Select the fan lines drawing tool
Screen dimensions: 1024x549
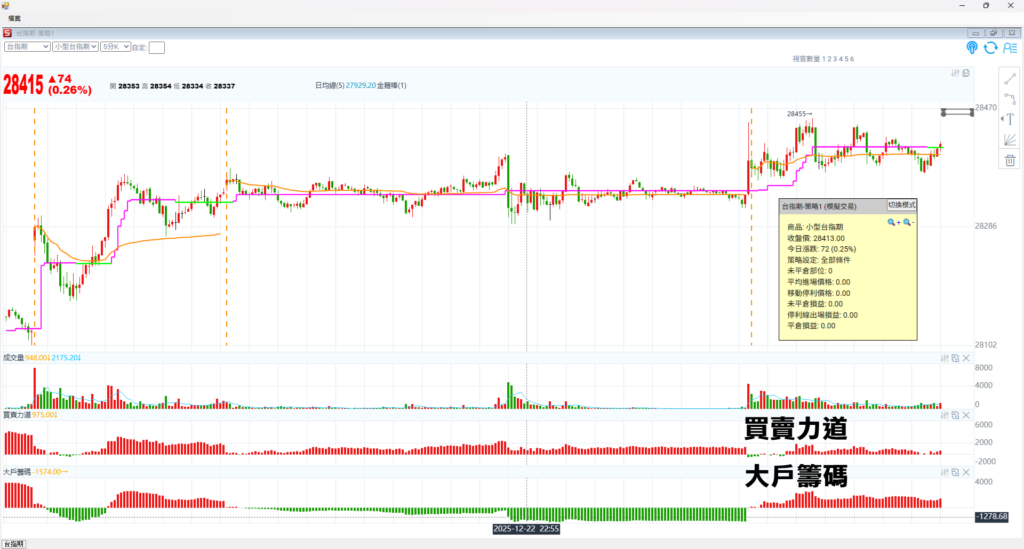(x=1010, y=139)
